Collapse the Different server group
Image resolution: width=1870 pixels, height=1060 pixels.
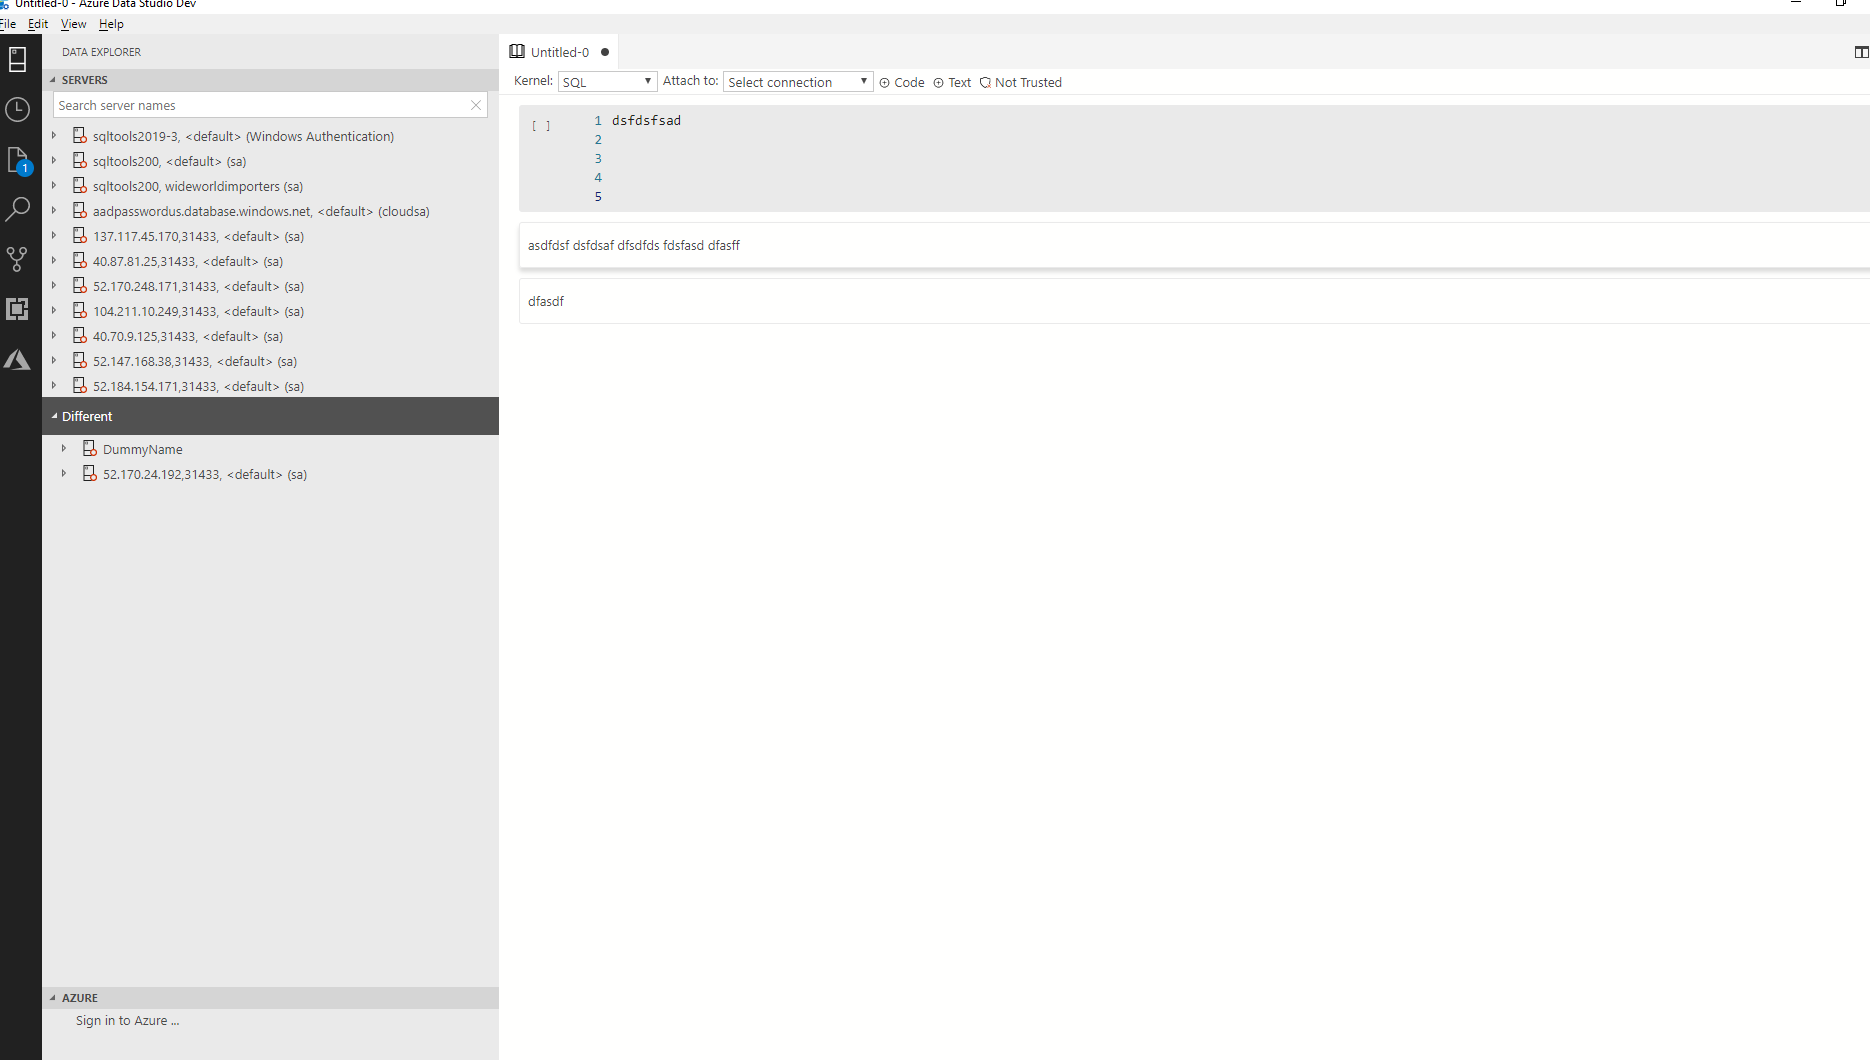[x=55, y=416]
